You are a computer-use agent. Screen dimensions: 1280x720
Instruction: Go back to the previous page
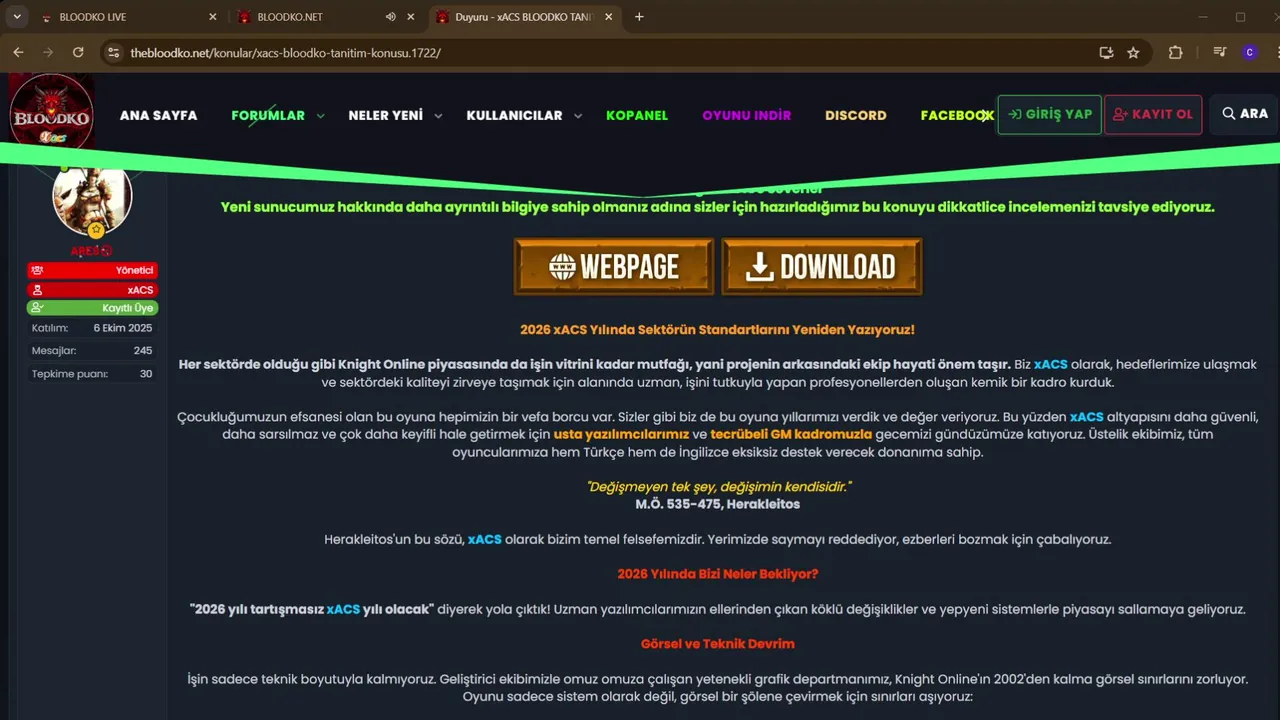pyautogui.click(x=18, y=52)
